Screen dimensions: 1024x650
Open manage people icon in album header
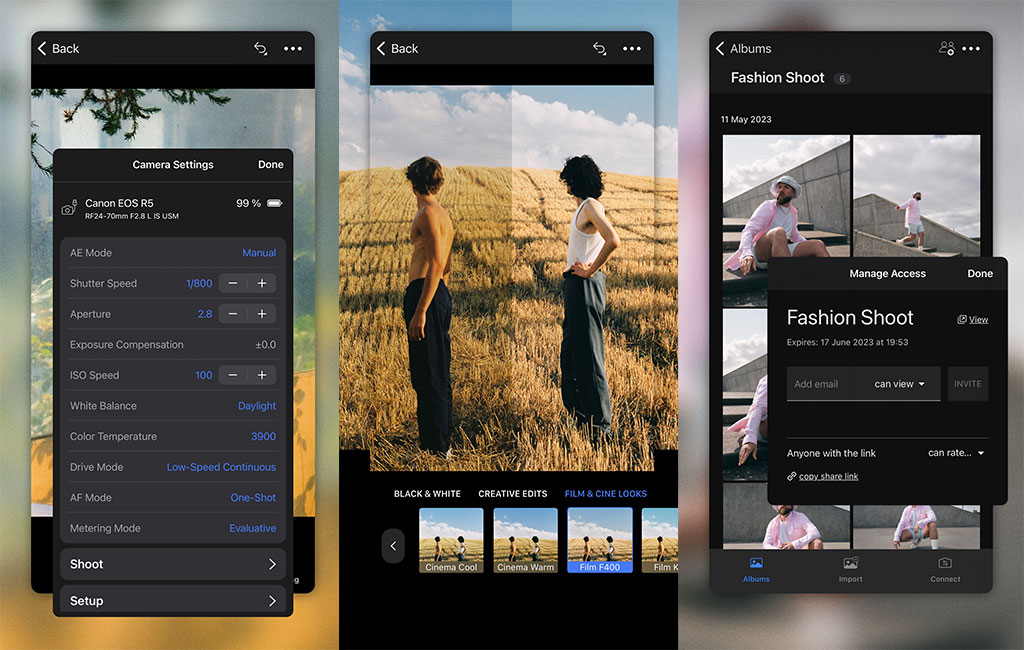pos(946,48)
